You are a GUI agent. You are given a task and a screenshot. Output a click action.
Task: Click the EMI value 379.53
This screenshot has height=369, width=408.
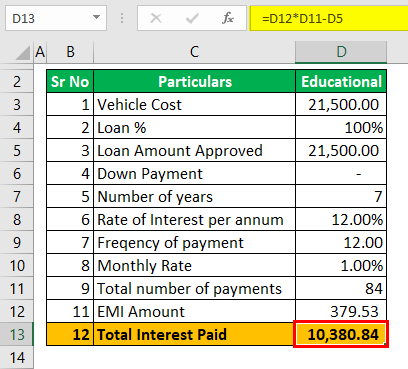pyautogui.click(x=341, y=311)
